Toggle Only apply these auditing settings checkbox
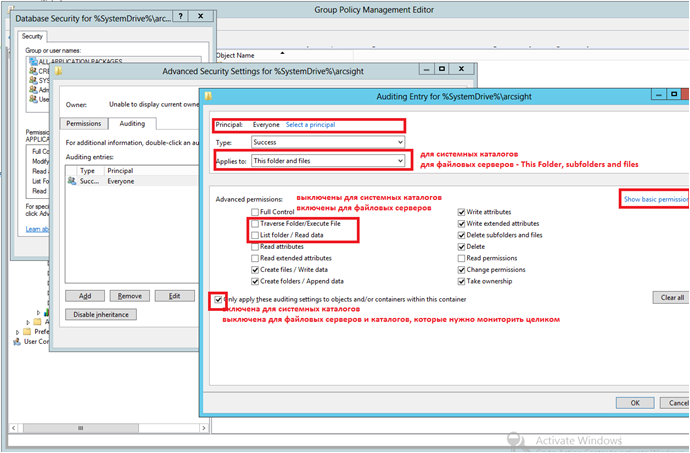The width and height of the screenshot is (690, 453). pyautogui.click(x=218, y=299)
